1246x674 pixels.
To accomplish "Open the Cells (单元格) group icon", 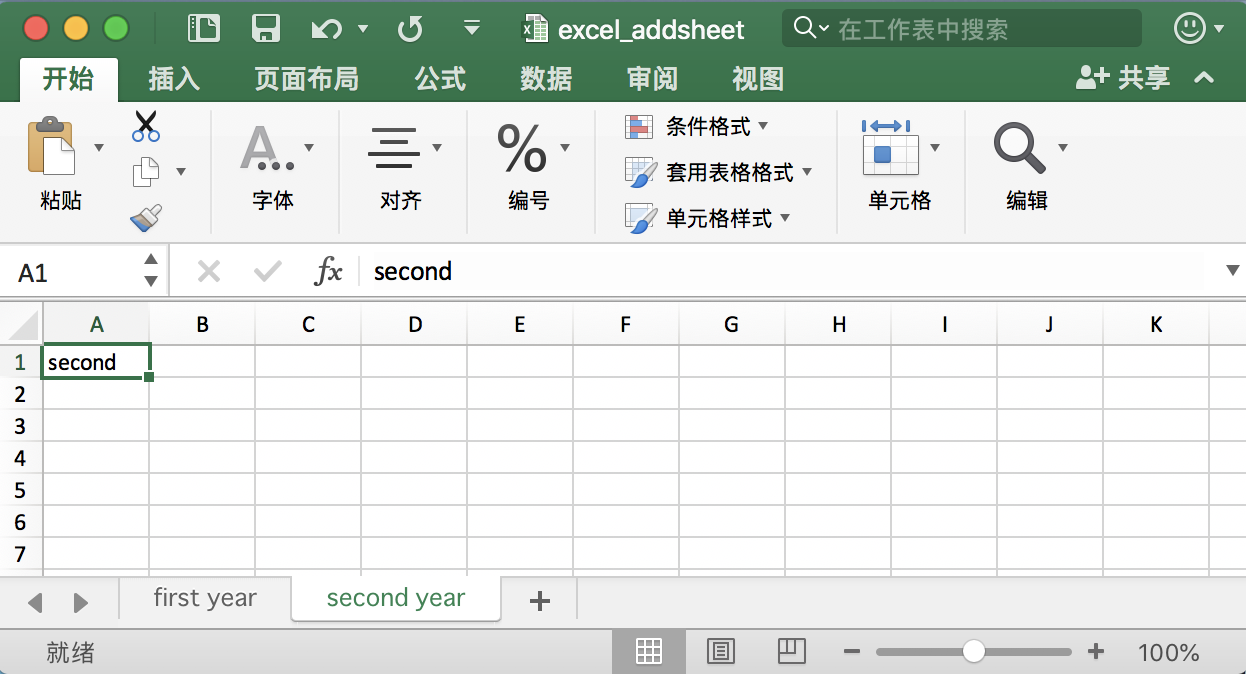I will coord(890,148).
